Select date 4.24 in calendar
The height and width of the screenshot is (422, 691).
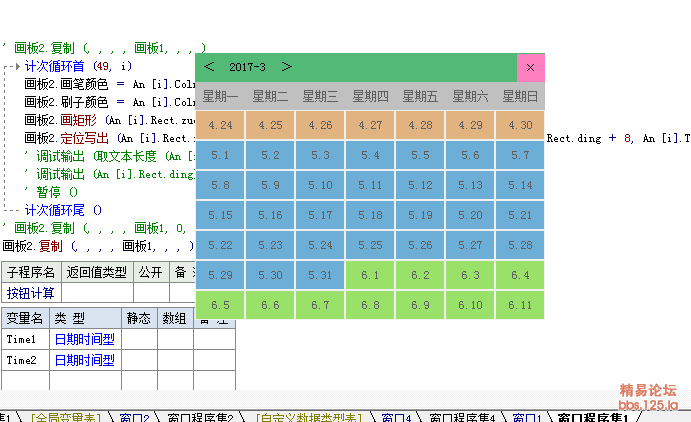click(x=220, y=125)
